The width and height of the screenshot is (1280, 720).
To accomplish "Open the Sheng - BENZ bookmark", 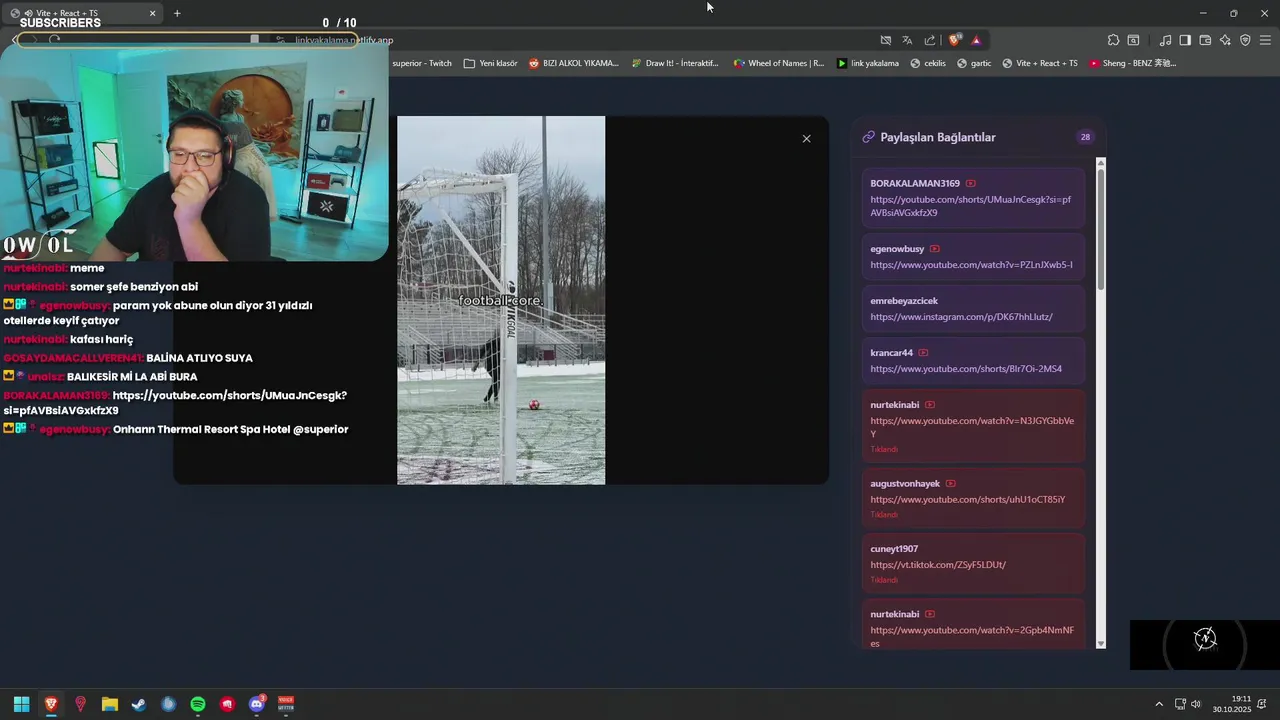I will coord(1133,63).
